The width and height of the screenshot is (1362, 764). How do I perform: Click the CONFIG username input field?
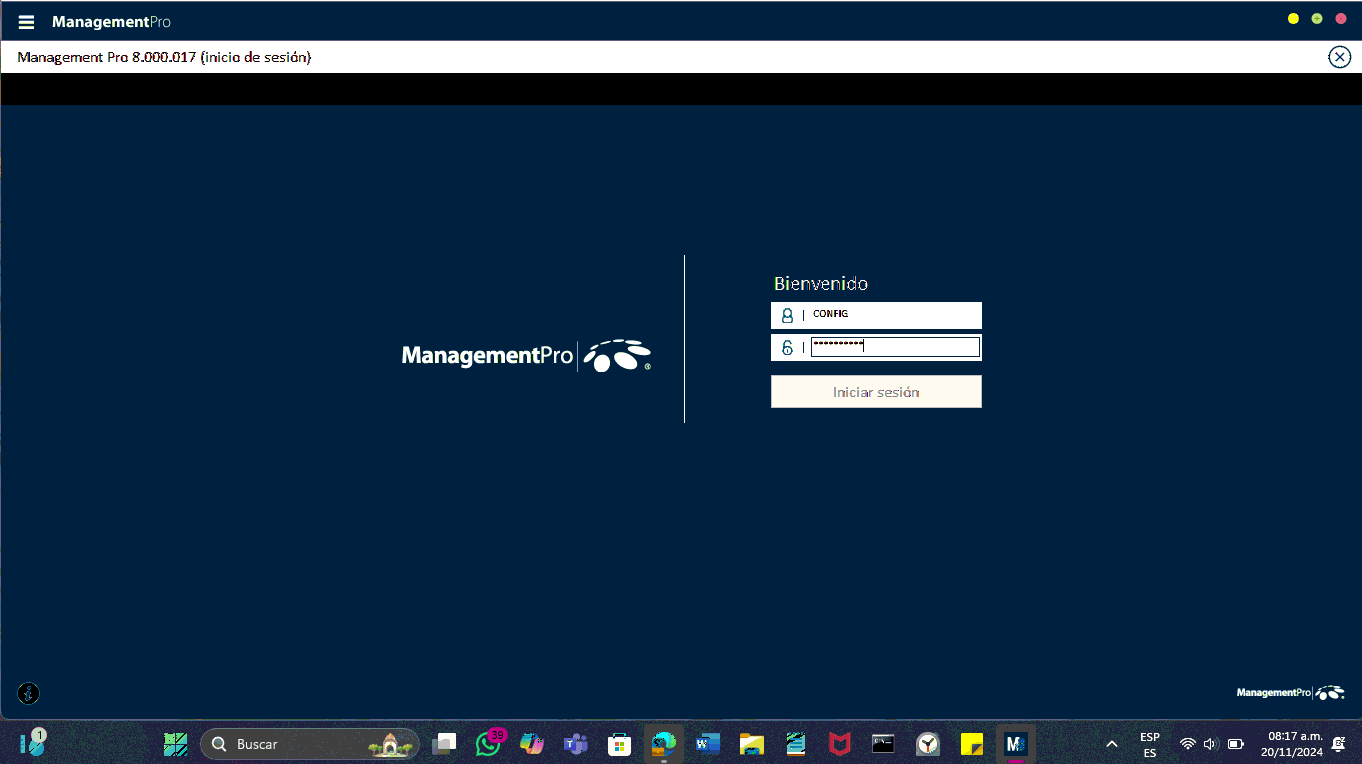[893, 315]
